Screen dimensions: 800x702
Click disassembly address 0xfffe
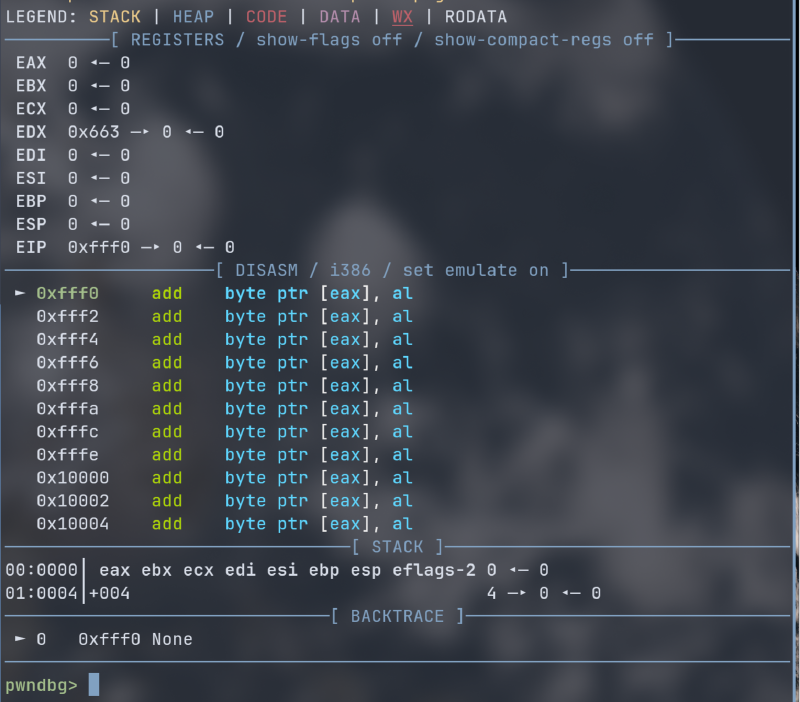67,455
